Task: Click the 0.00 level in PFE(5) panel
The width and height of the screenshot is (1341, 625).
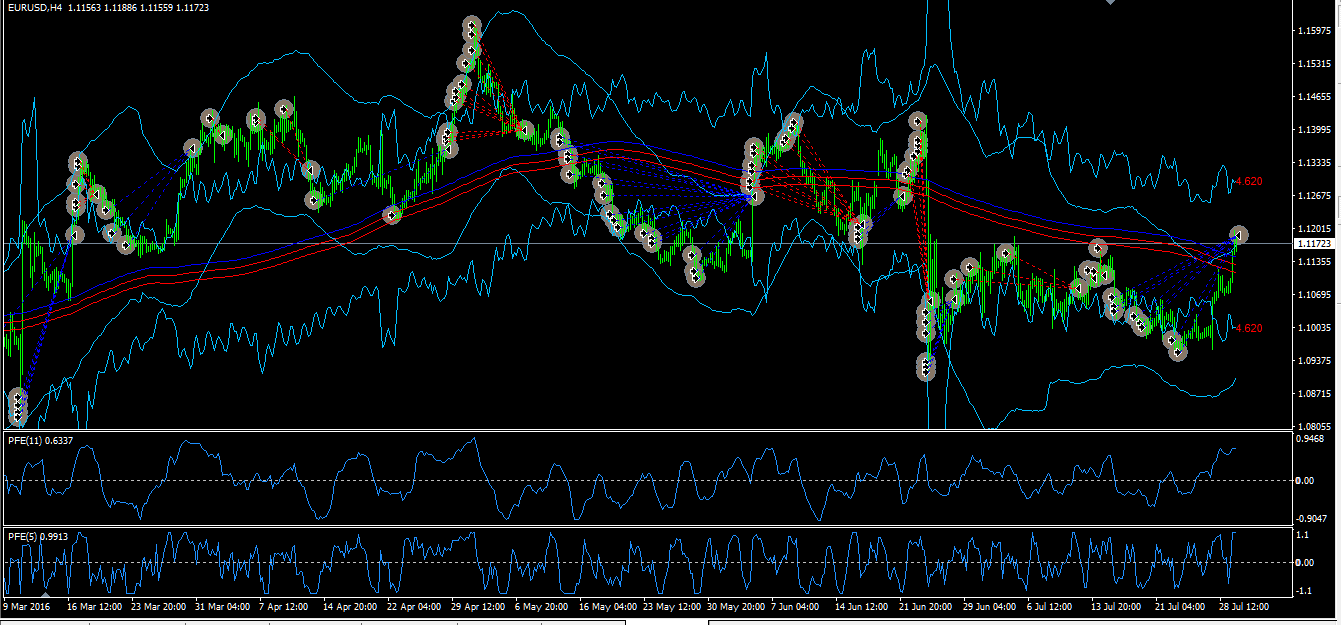Action: click(1307, 563)
